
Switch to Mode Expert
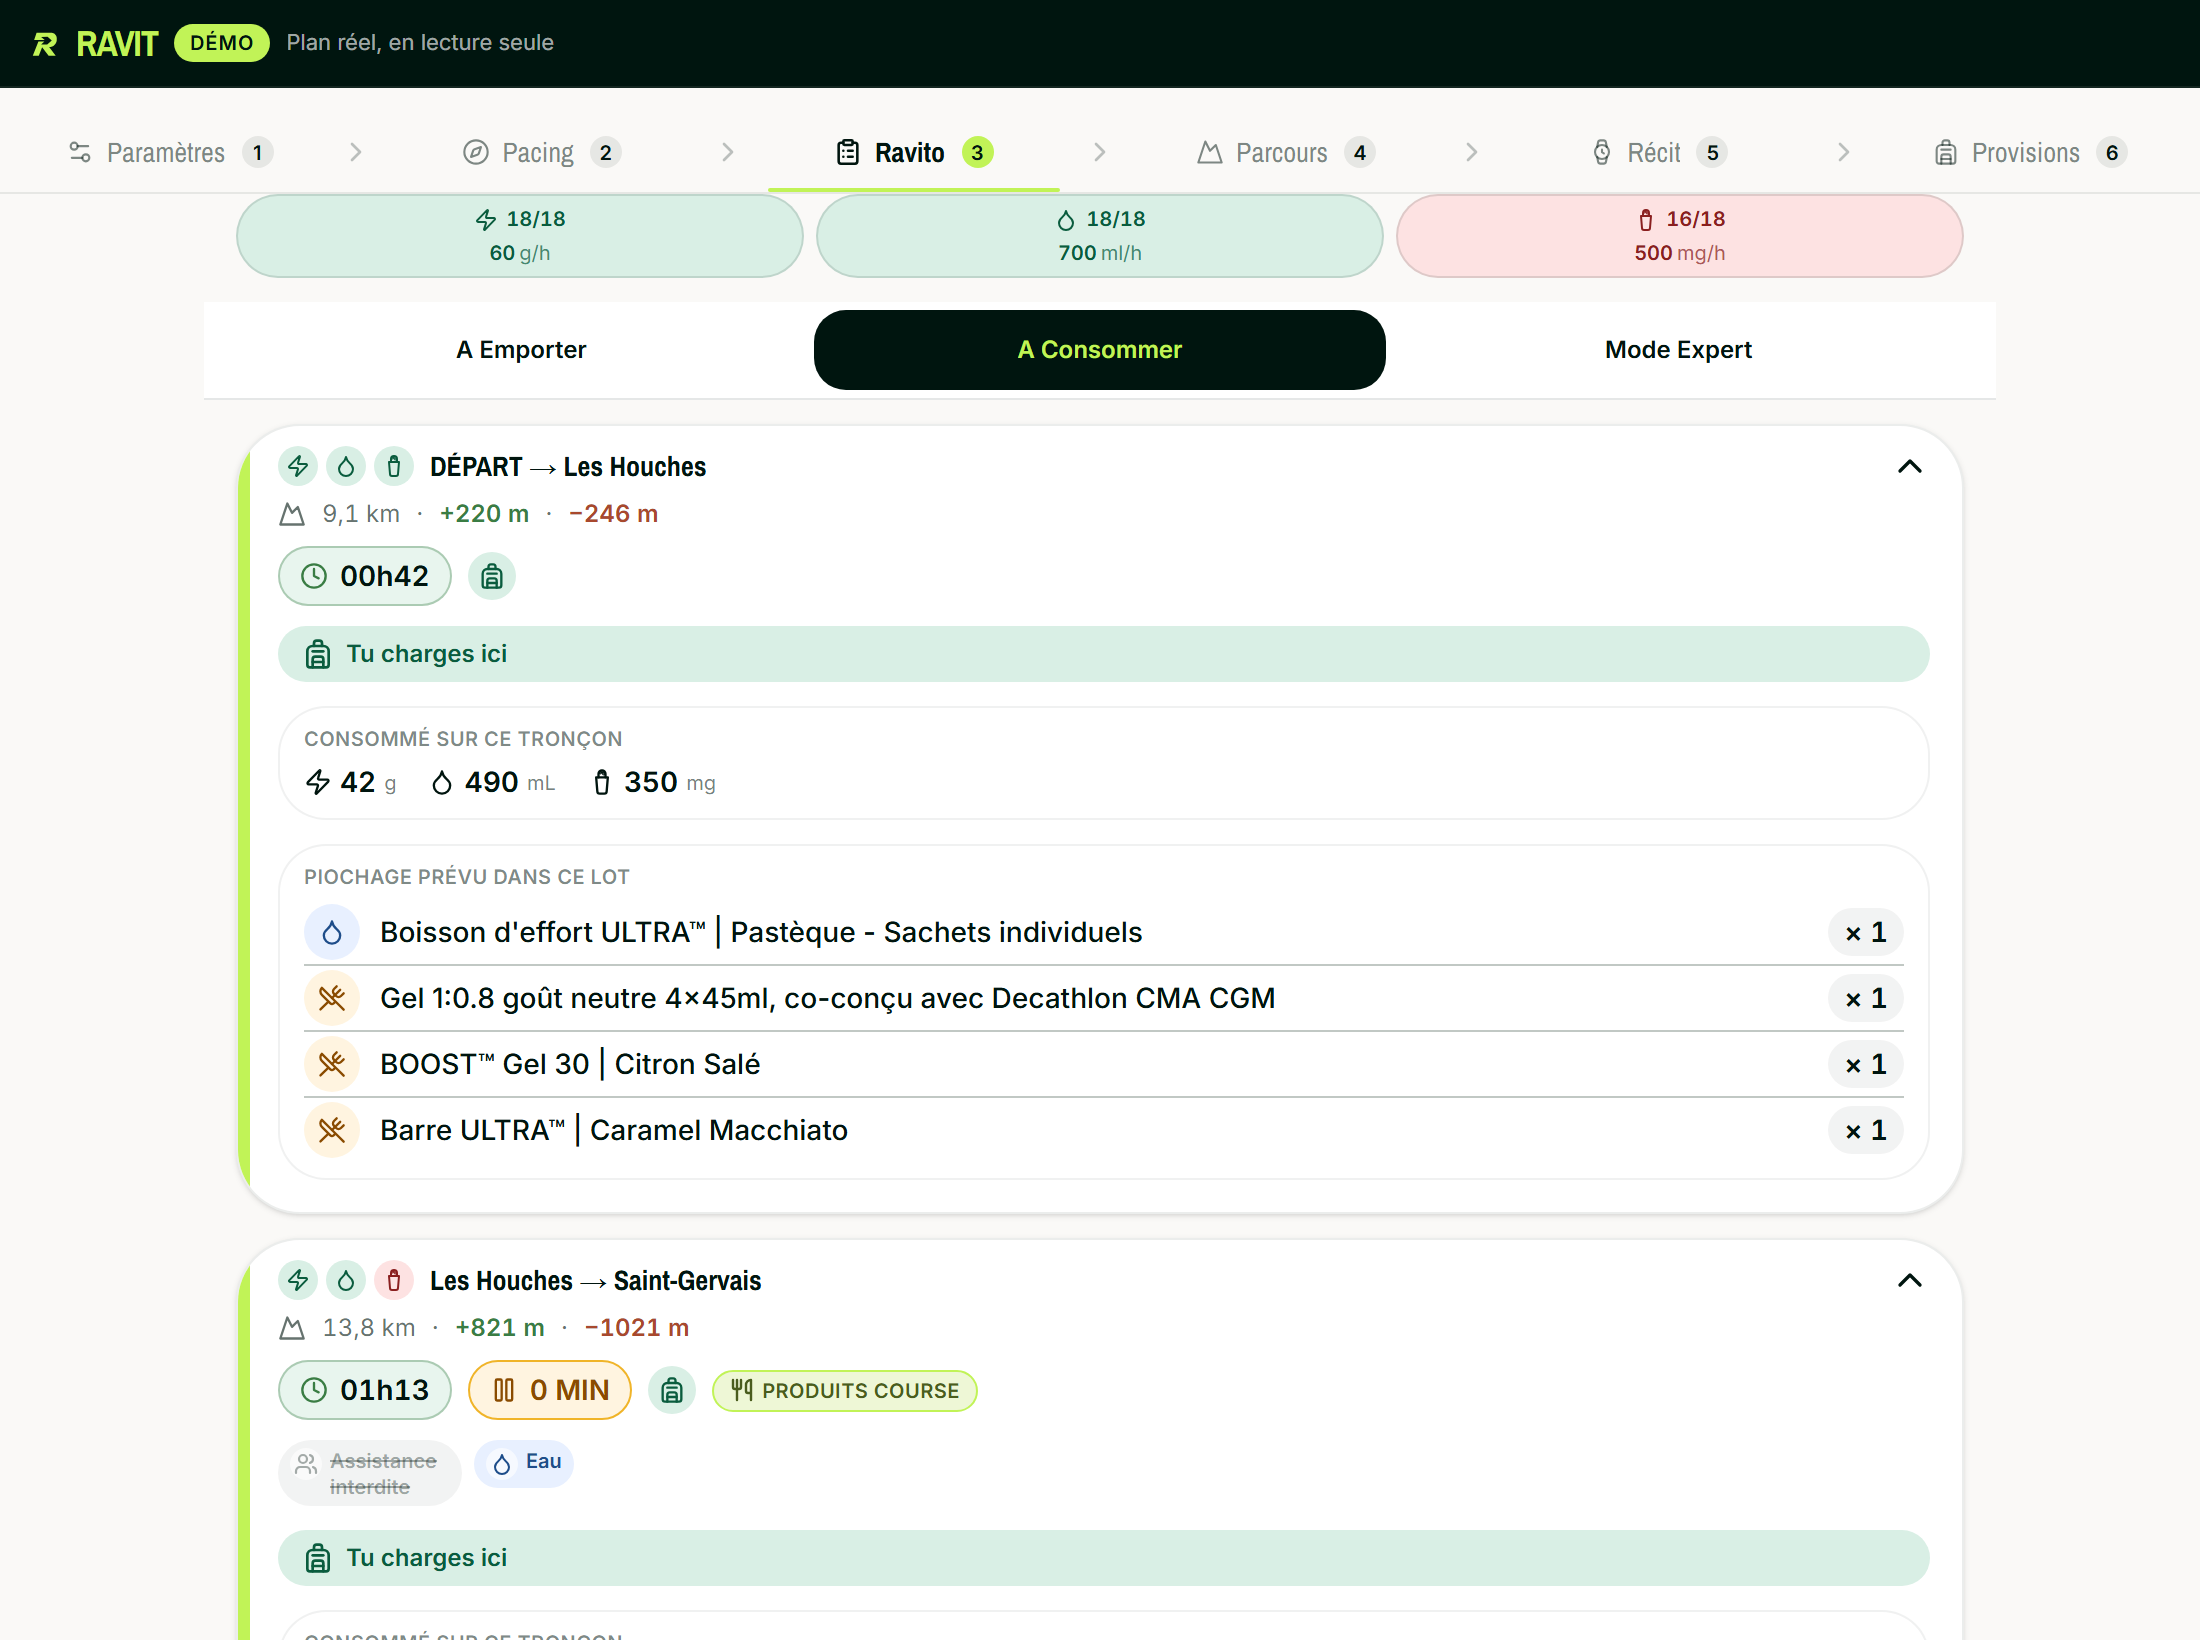click(1678, 350)
